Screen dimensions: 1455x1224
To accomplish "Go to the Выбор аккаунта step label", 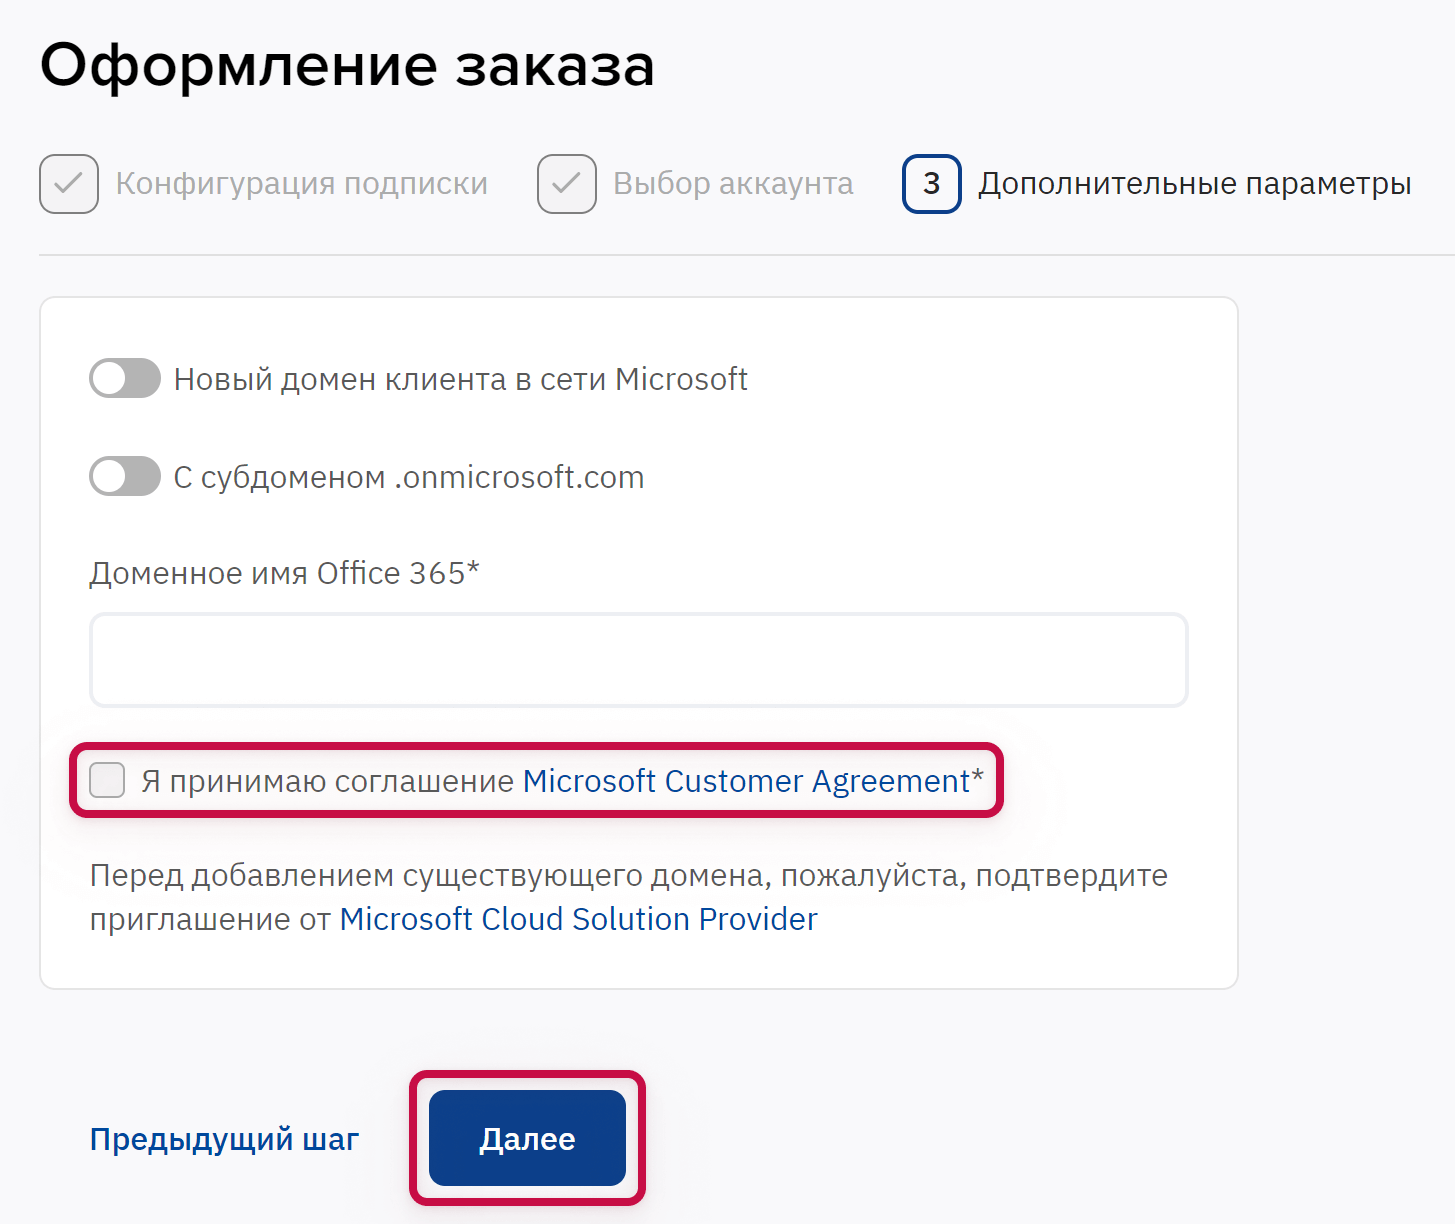I will pyautogui.click(x=733, y=184).
